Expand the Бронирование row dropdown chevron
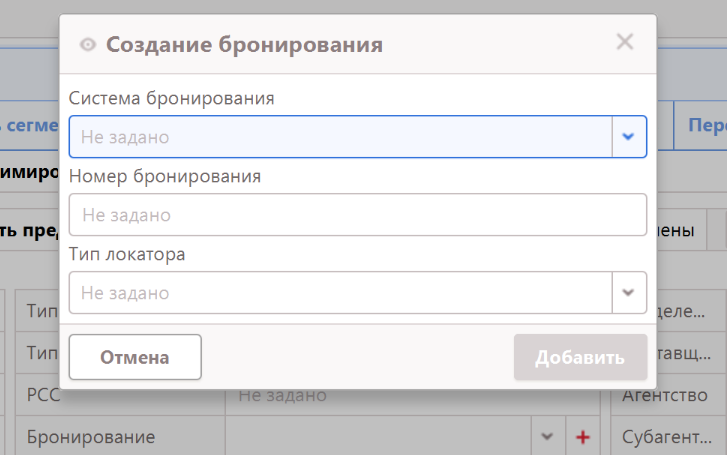The width and height of the screenshot is (727, 455). point(547,437)
